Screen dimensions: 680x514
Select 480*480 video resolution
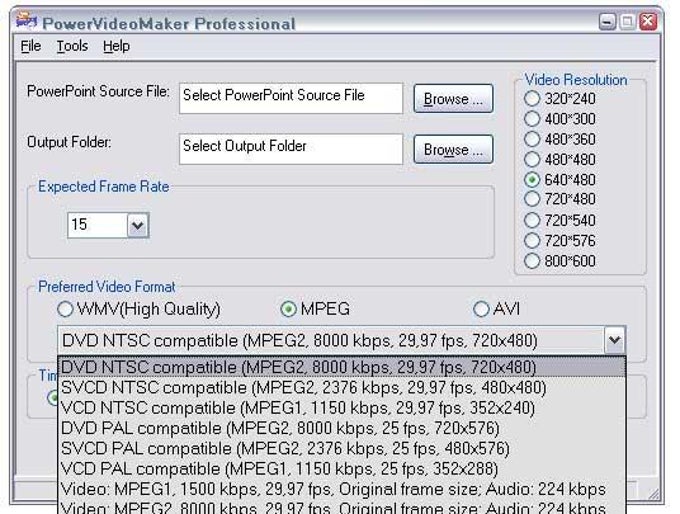pyautogui.click(x=560, y=160)
